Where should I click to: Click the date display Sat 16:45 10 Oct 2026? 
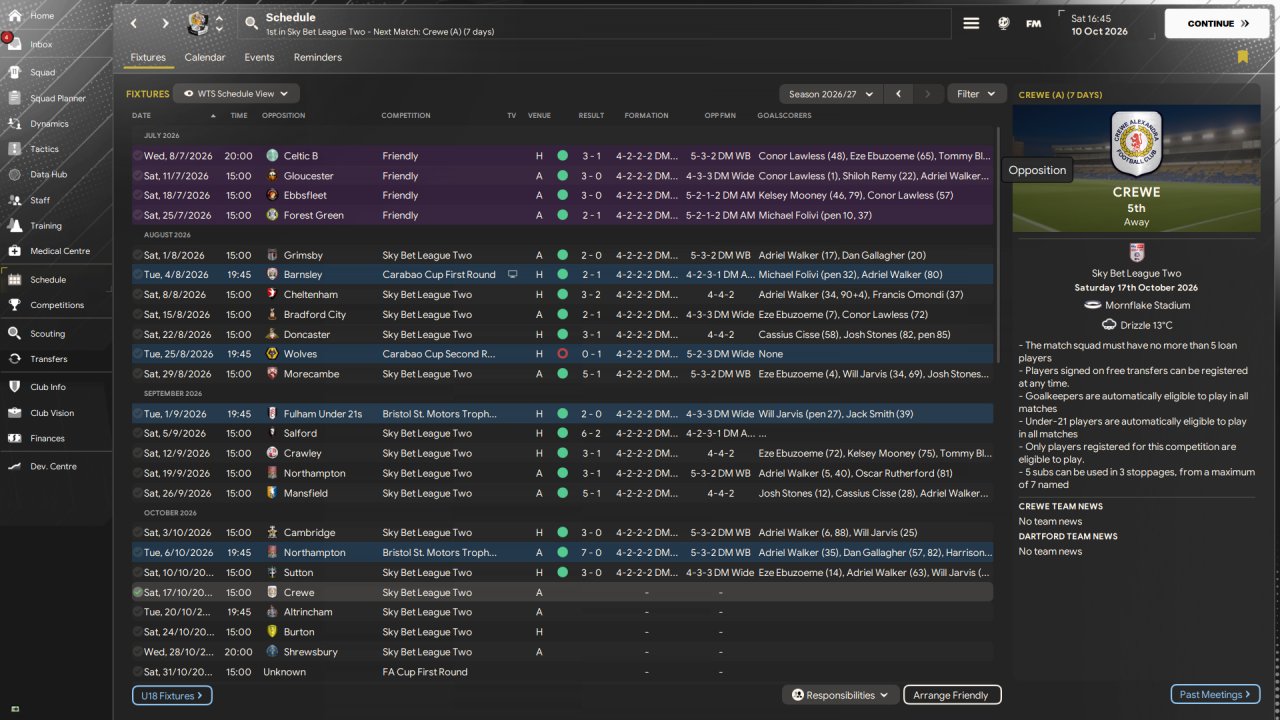[x=1099, y=24]
